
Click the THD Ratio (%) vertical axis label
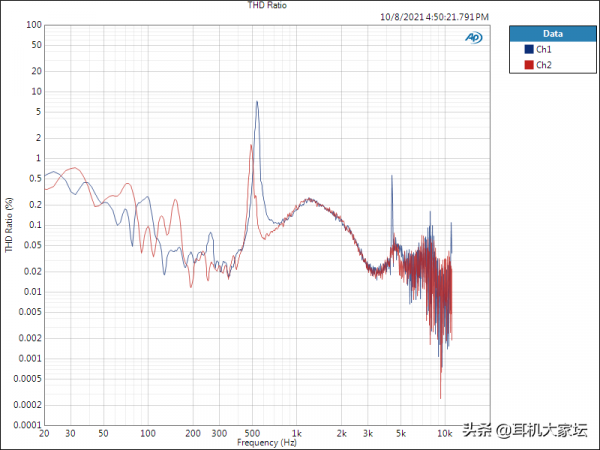click(9, 225)
